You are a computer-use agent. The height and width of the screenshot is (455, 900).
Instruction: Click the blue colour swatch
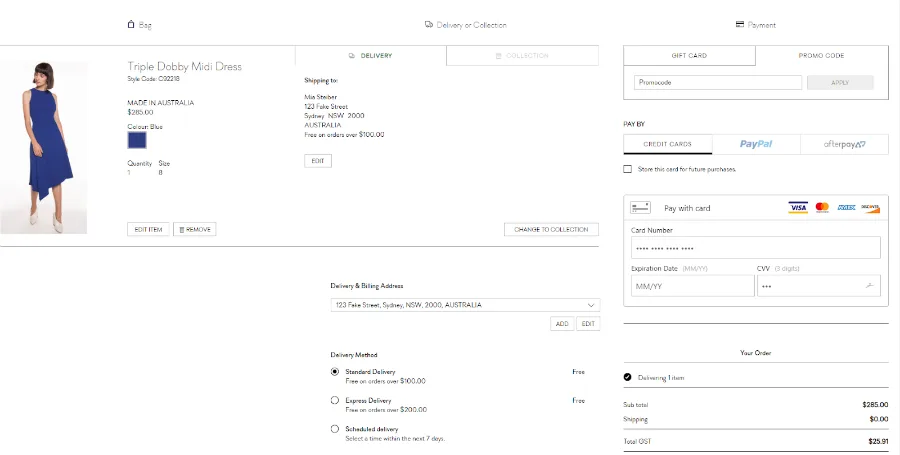pos(137,141)
